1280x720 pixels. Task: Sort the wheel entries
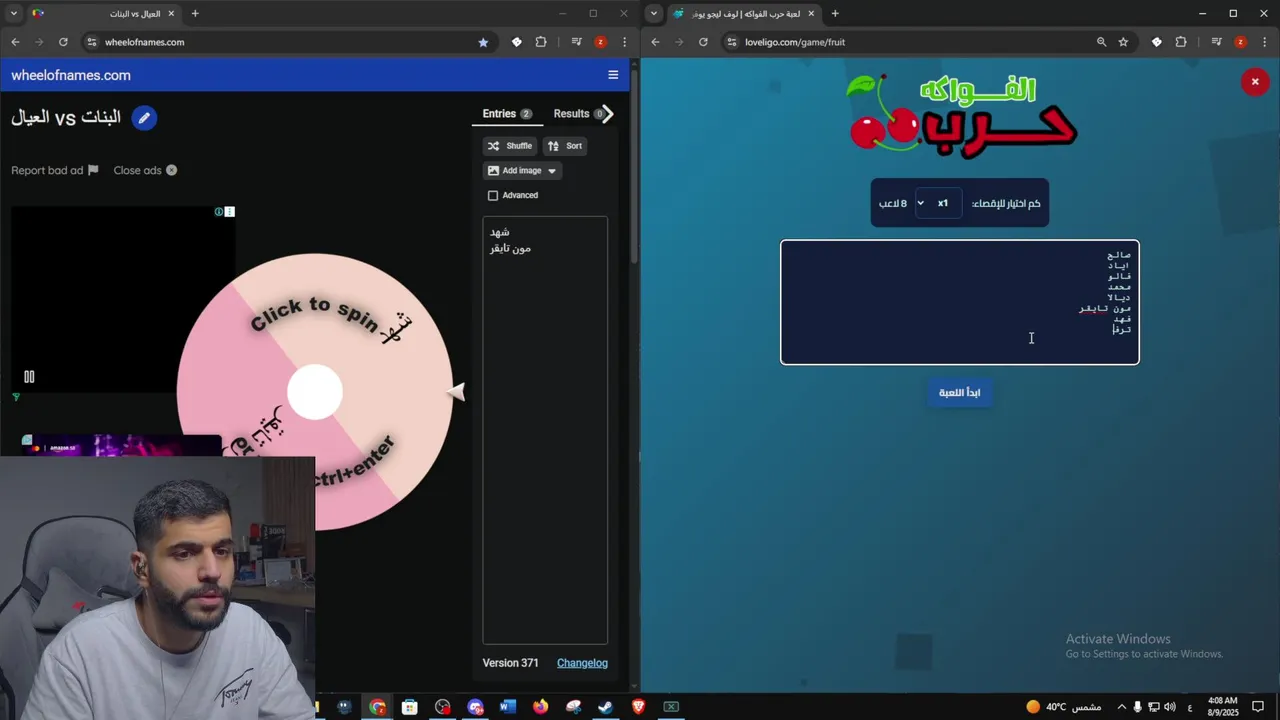(x=565, y=146)
